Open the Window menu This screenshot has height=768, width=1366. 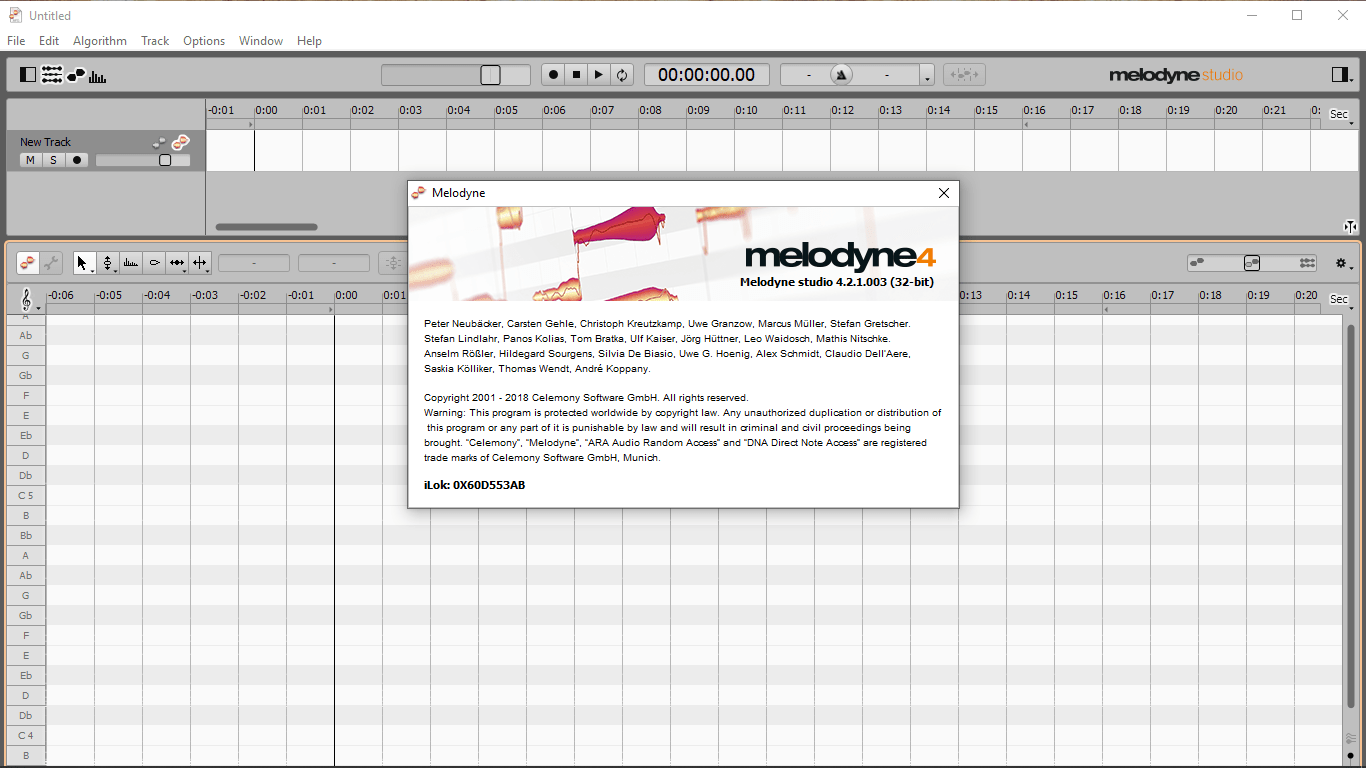261,41
